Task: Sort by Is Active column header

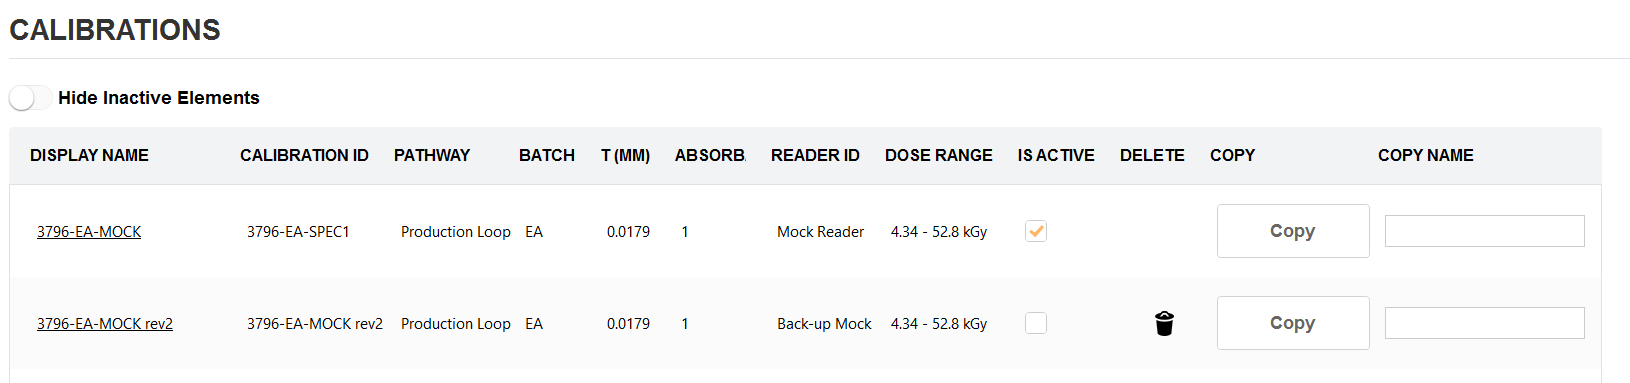Action: tap(1056, 155)
